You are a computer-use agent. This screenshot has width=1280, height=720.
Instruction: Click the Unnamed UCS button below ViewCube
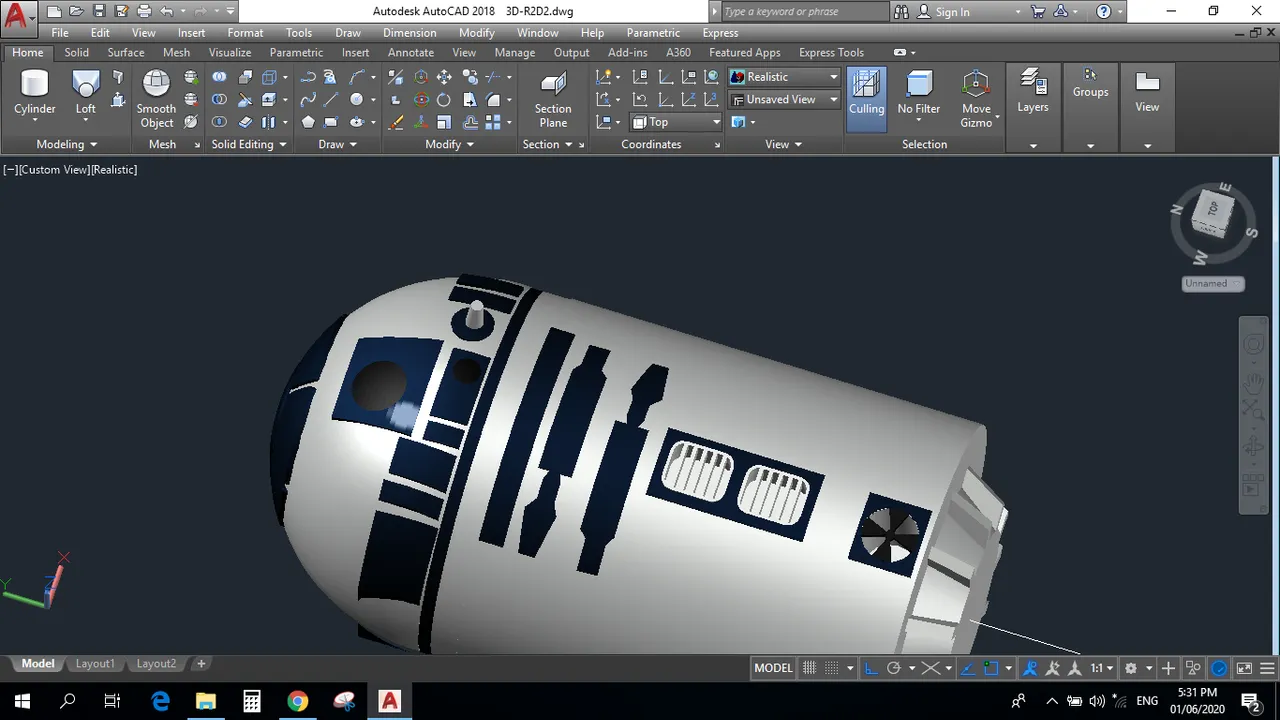coord(1212,283)
